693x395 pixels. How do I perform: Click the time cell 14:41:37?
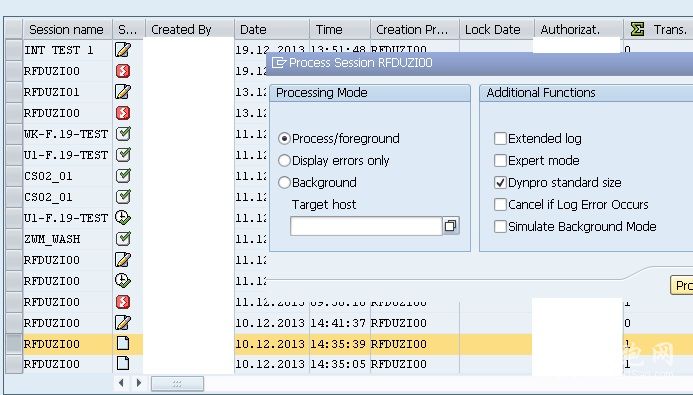click(338, 323)
